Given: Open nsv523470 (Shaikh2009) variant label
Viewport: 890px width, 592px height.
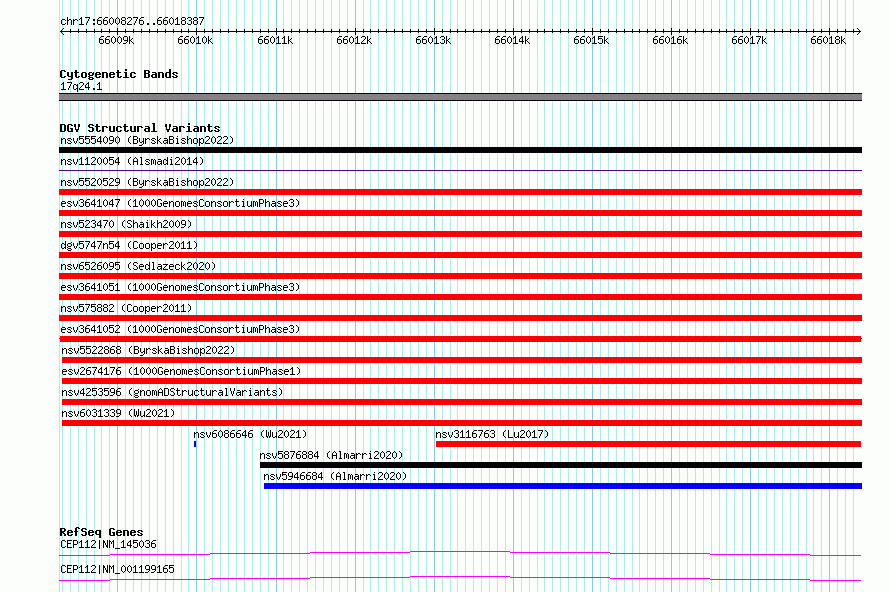Looking at the screenshot, I should coord(126,224).
